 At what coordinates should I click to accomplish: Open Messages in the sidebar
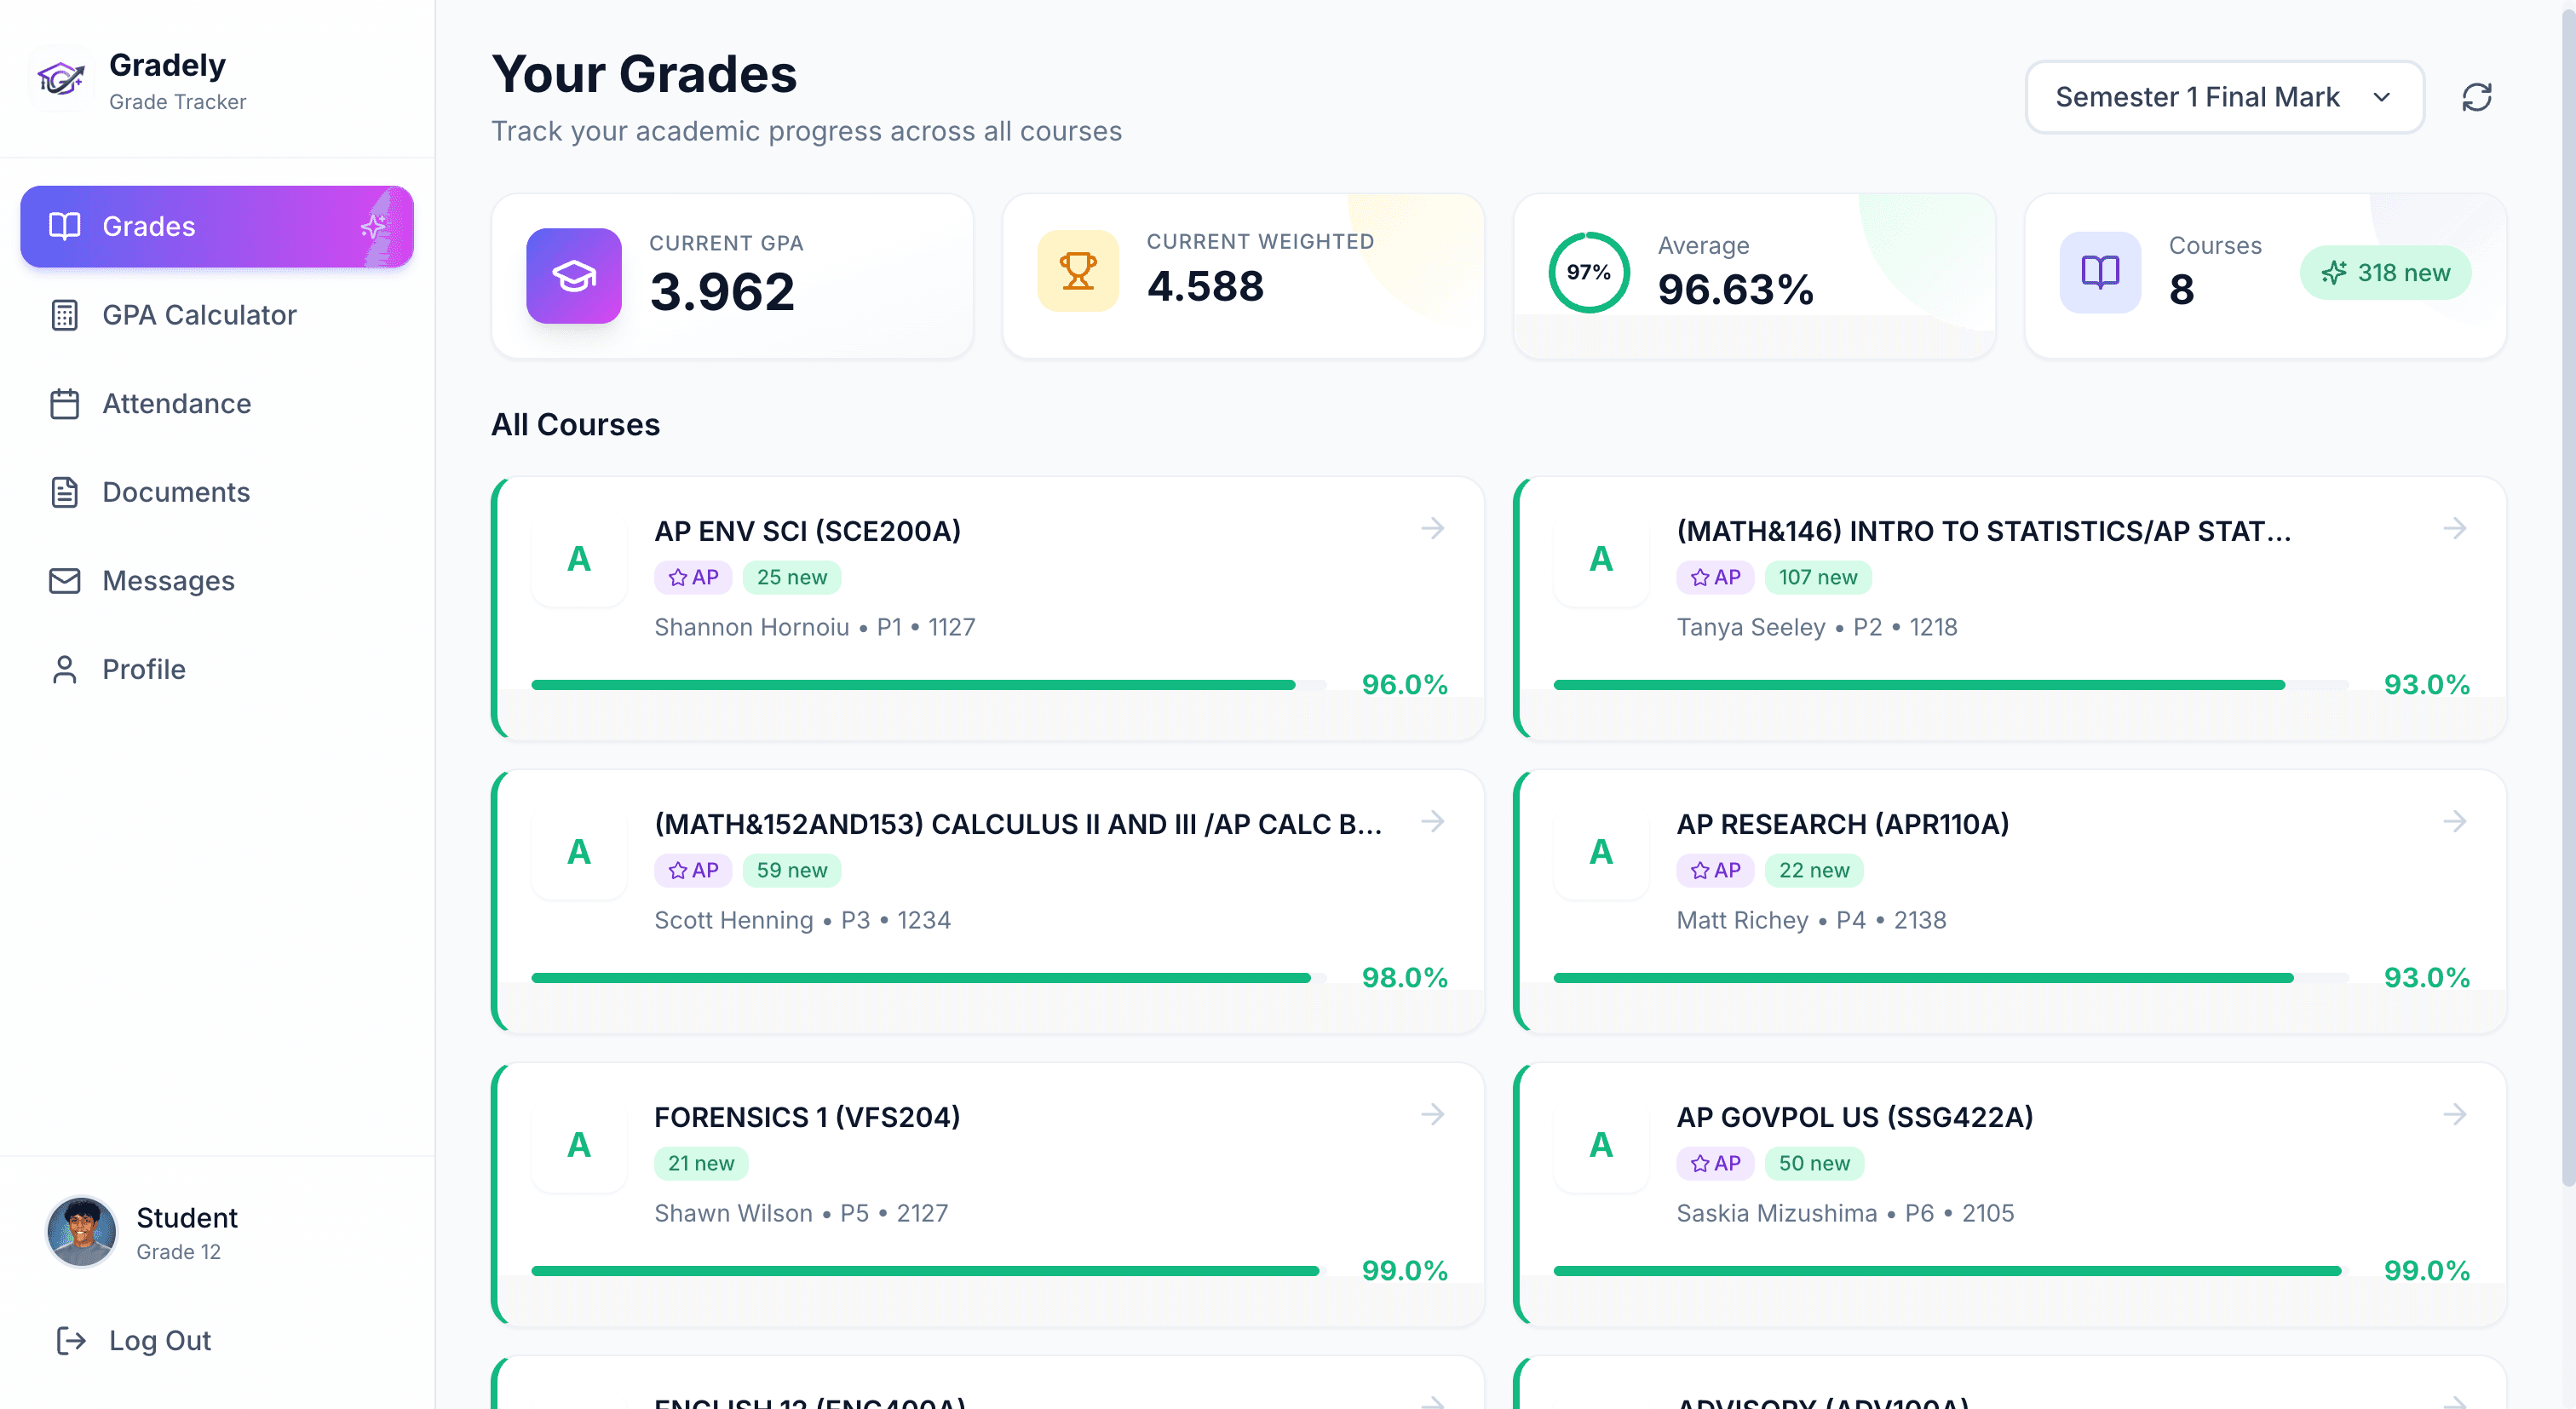pyautogui.click(x=168, y=580)
